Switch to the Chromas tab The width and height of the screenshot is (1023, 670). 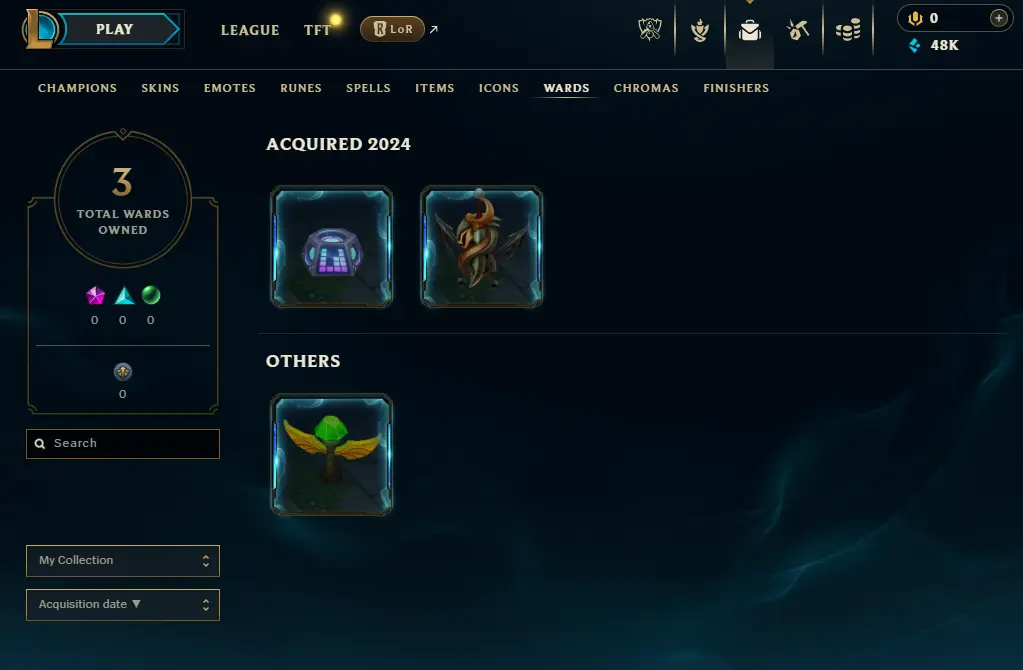pyautogui.click(x=646, y=88)
